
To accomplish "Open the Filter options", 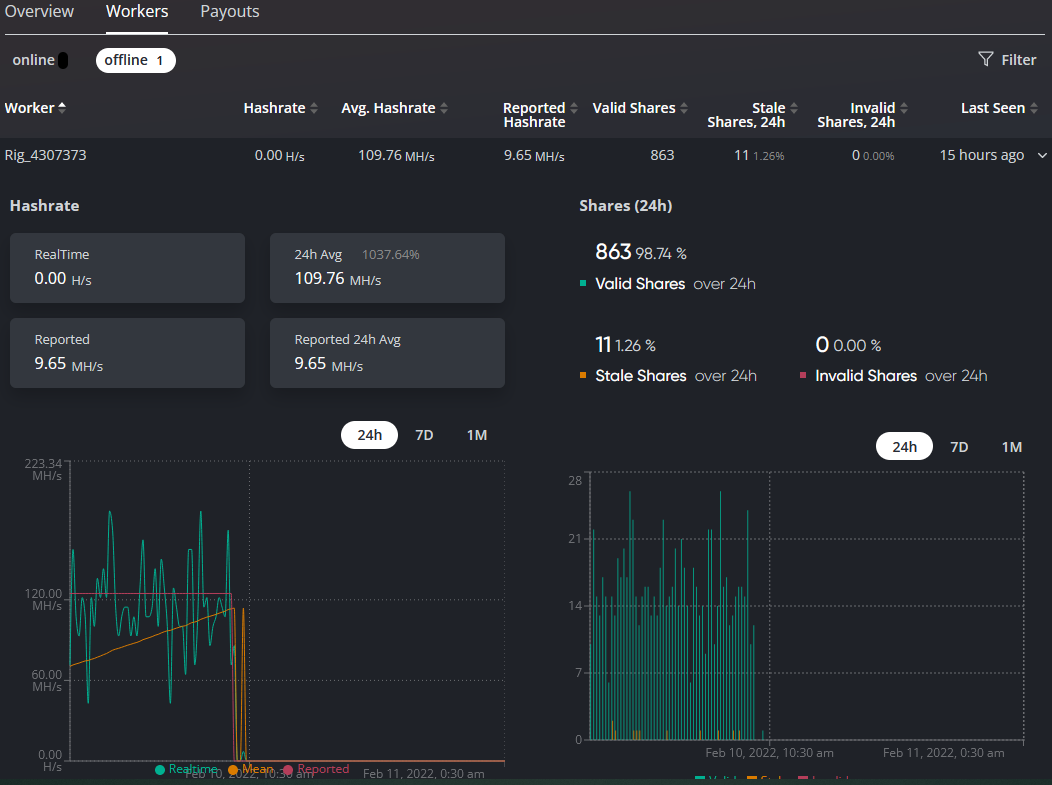I will pyautogui.click(x=1007, y=59).
